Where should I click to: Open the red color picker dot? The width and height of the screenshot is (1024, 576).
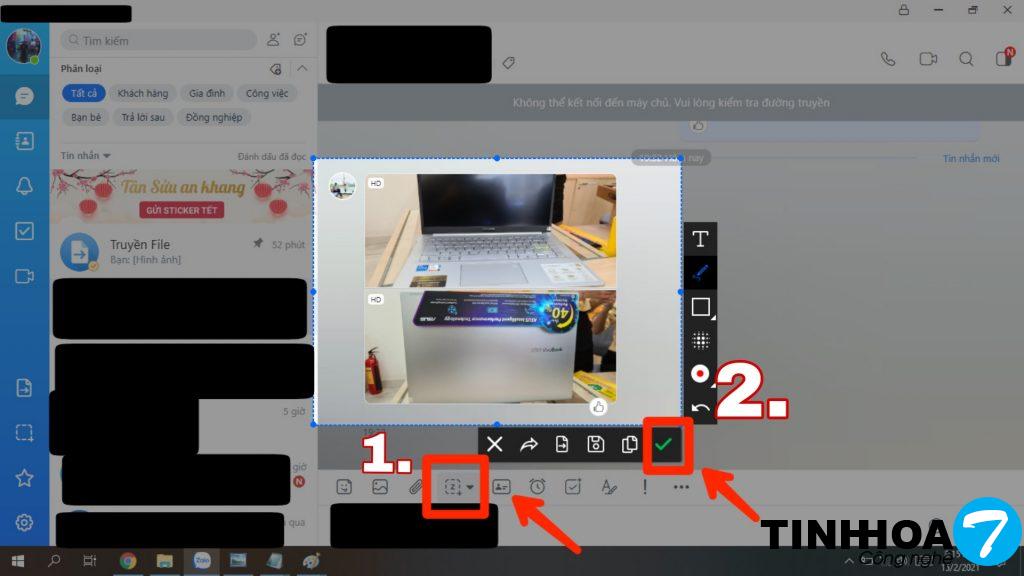tap(701, 374)
